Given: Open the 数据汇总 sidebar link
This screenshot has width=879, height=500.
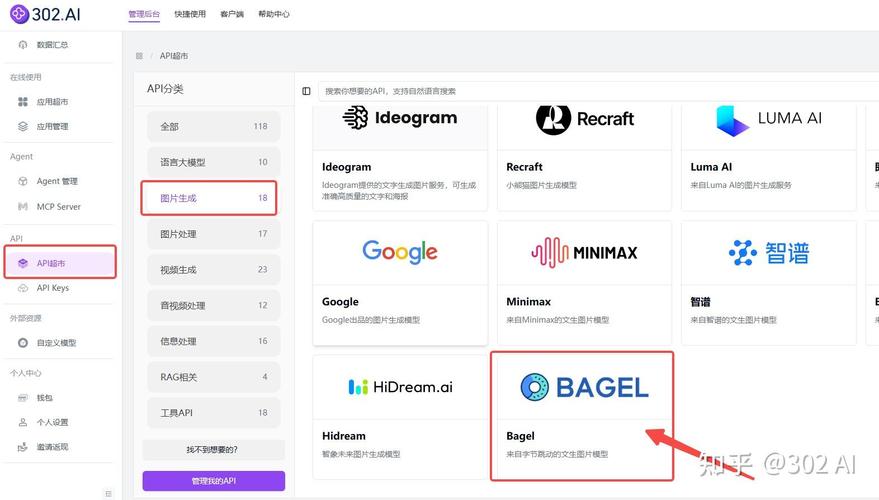Looking at the screenshot, I should pos(53,45).
